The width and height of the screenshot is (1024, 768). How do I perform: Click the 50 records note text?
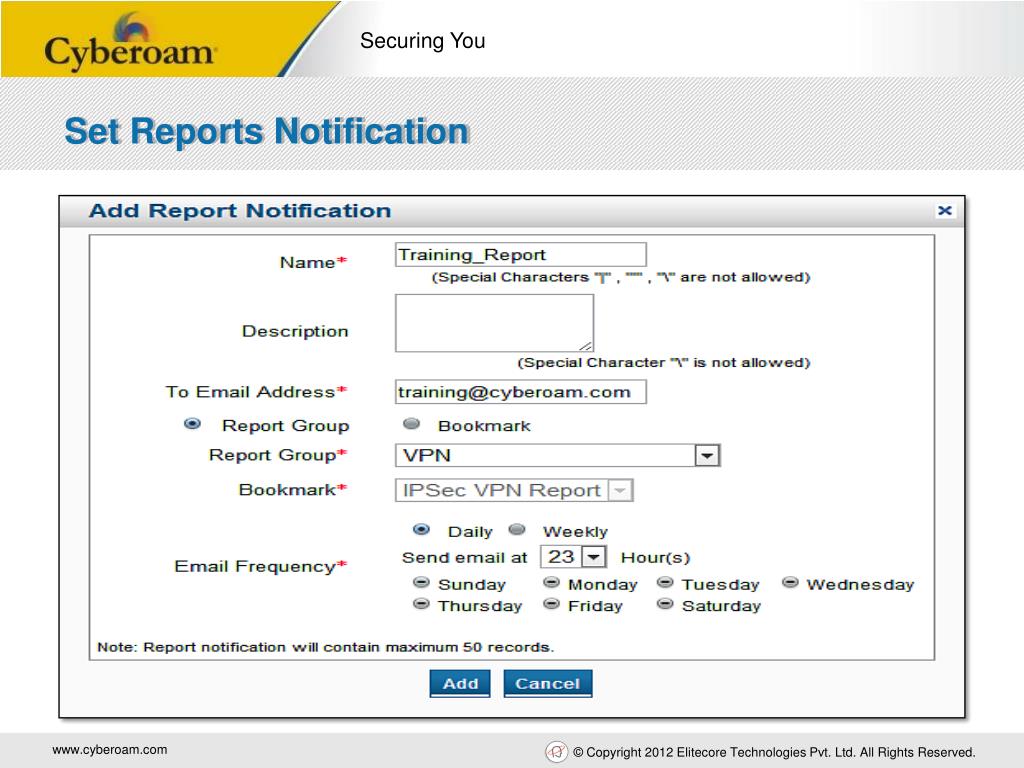pos(325,647)
